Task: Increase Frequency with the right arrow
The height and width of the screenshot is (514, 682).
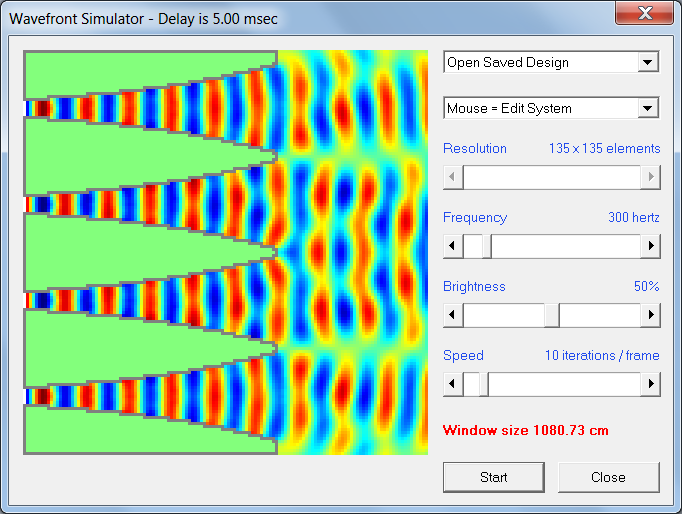Action: [650, 246]
